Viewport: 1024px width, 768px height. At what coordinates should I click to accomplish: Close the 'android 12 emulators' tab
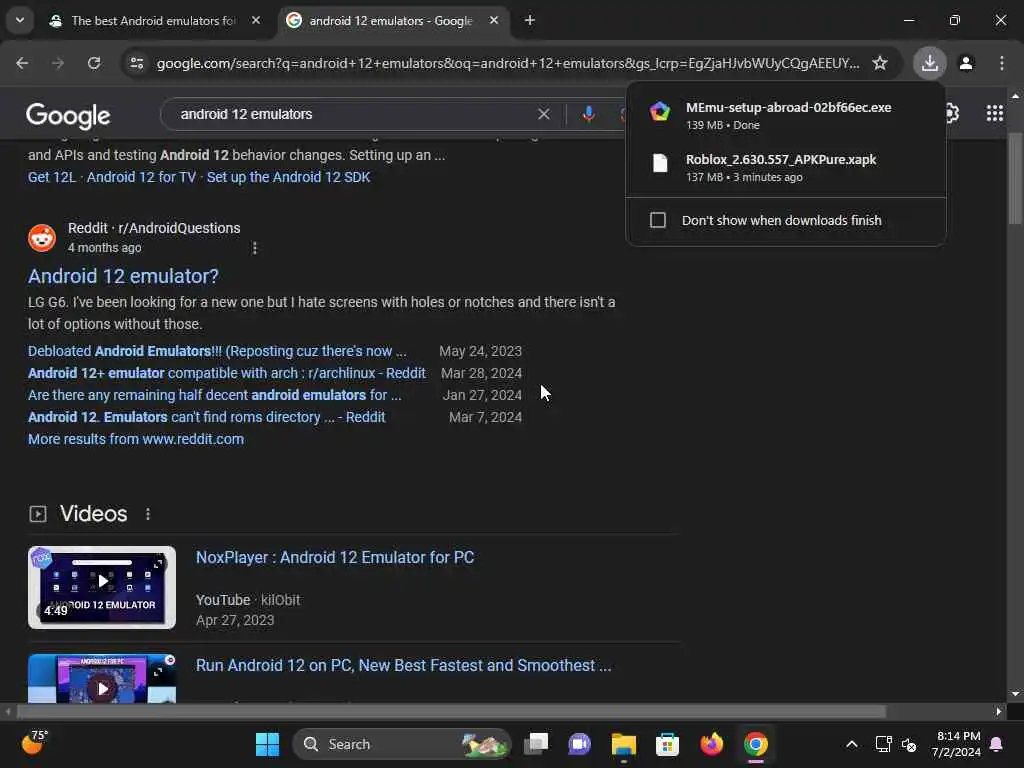[x=494, y=21]
